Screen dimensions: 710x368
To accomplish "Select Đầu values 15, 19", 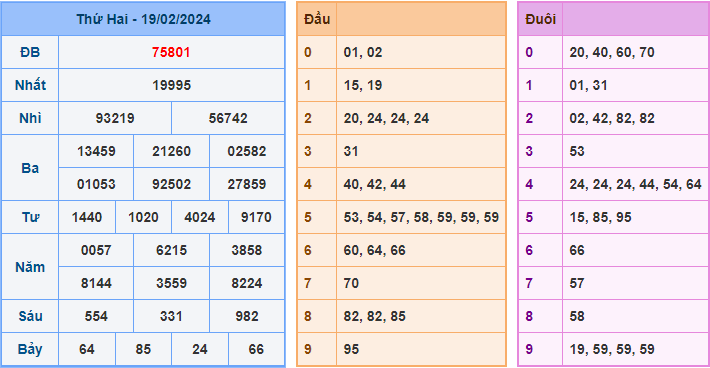I will [x=363, y=85].
